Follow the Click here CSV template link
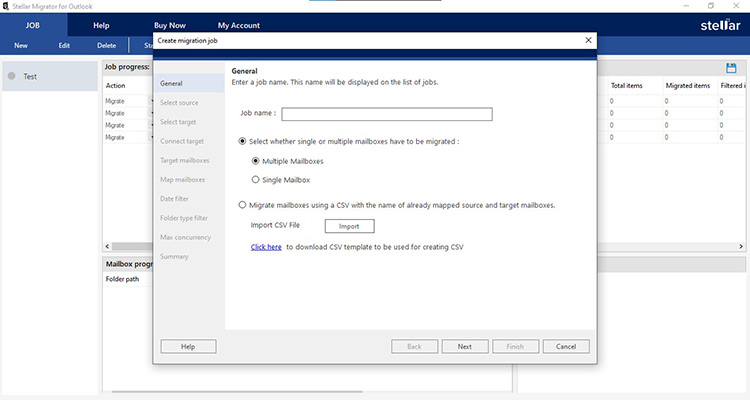750x400 pixels. click(x=266, y=246)
